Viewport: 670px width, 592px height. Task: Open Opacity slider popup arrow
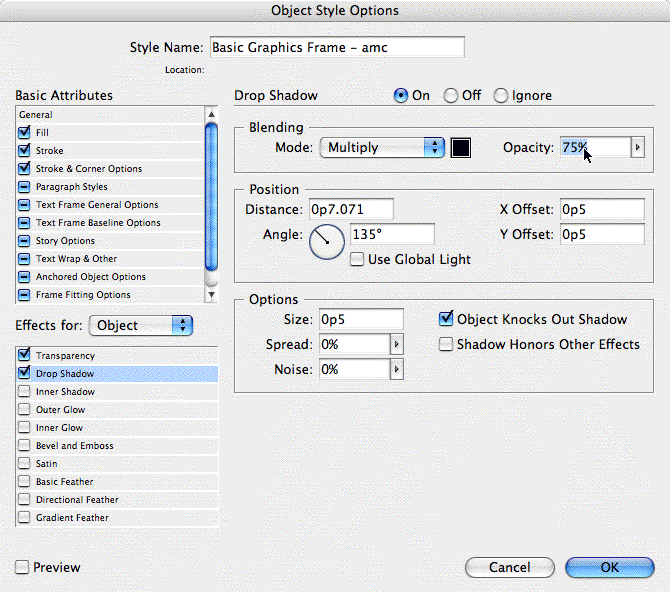638,147
